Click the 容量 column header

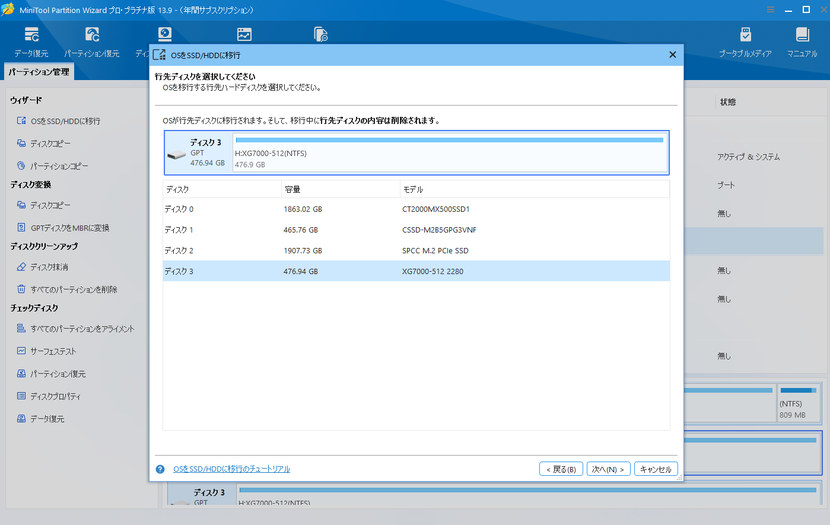(x=340, y=189)
